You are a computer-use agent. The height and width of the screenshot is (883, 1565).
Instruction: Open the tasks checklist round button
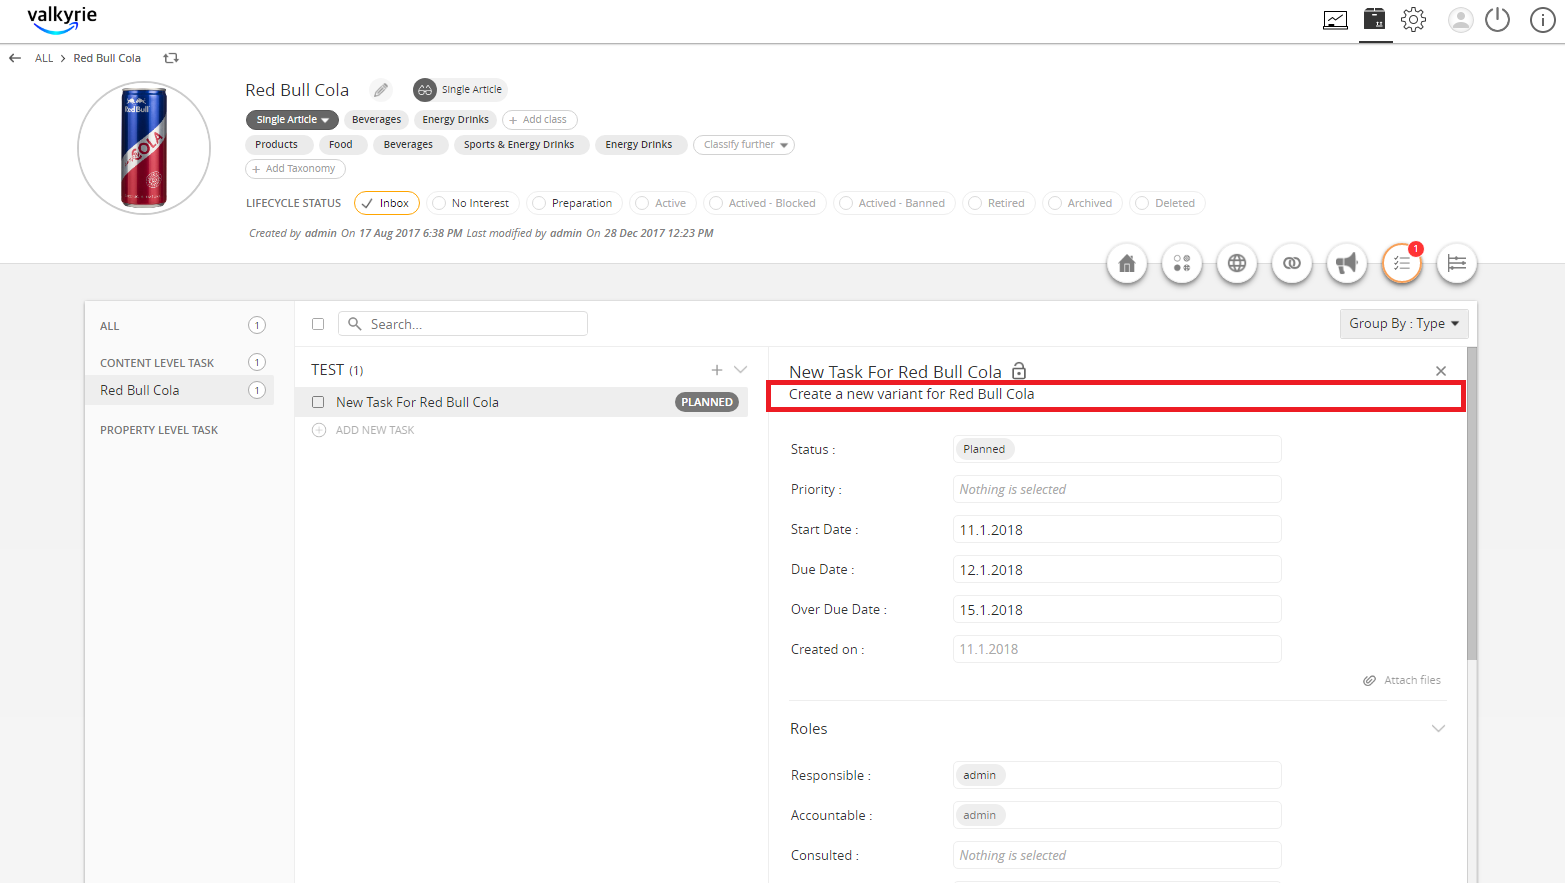1402,263
